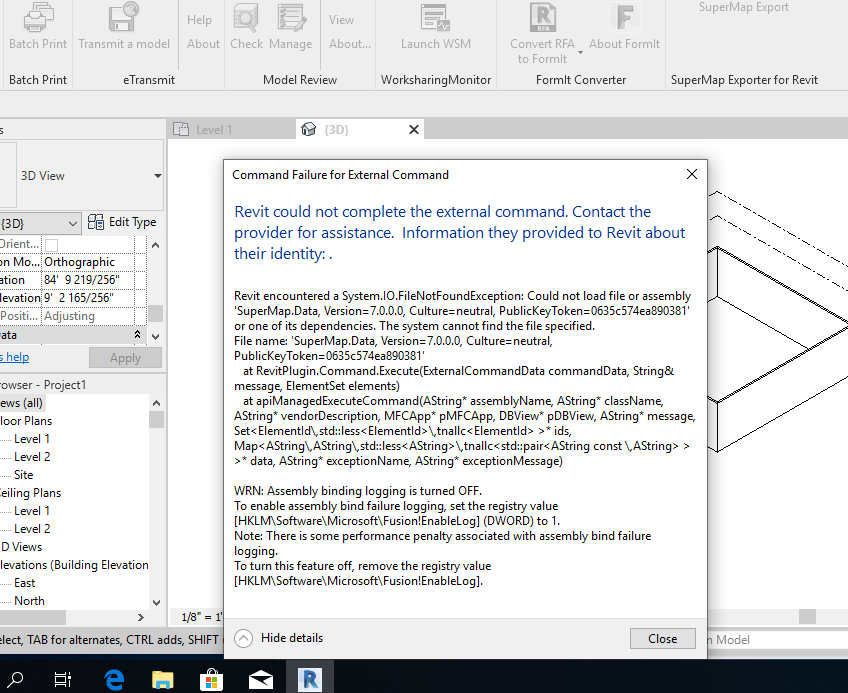Click eTransmit Help item

coord(199,20)
